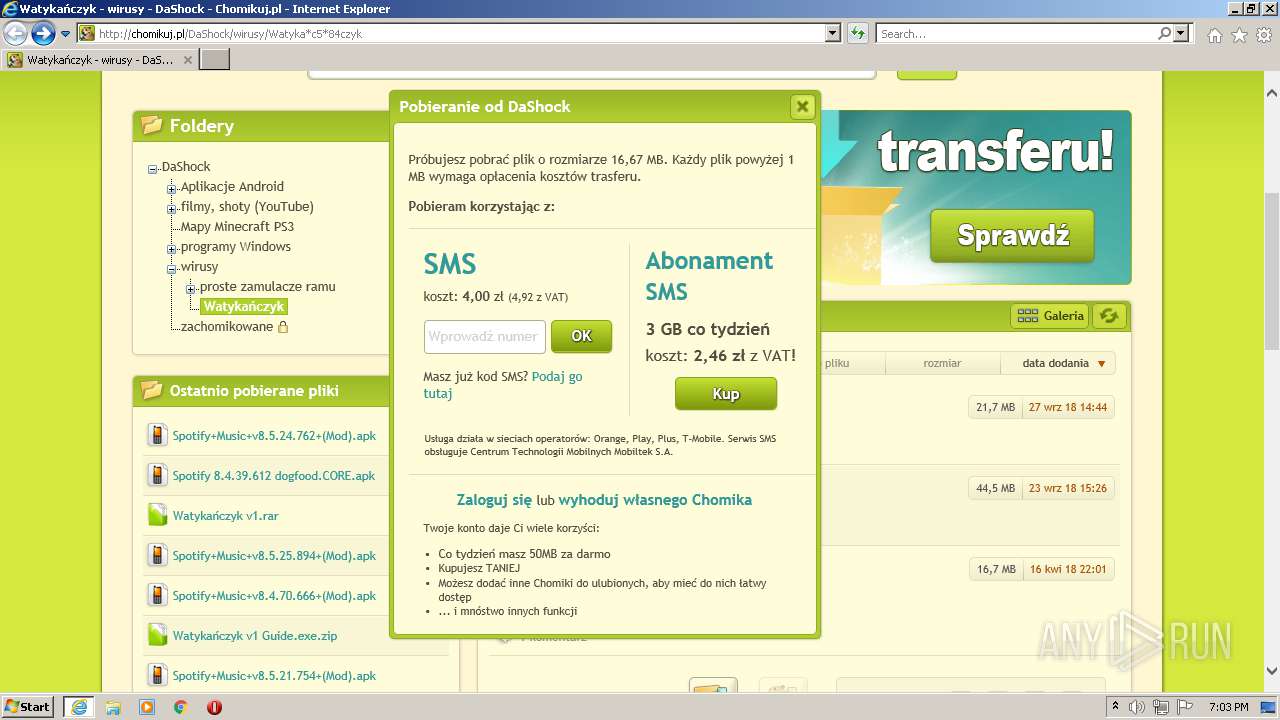Expand the proste zamulacze ramu folder

[191, 288]
